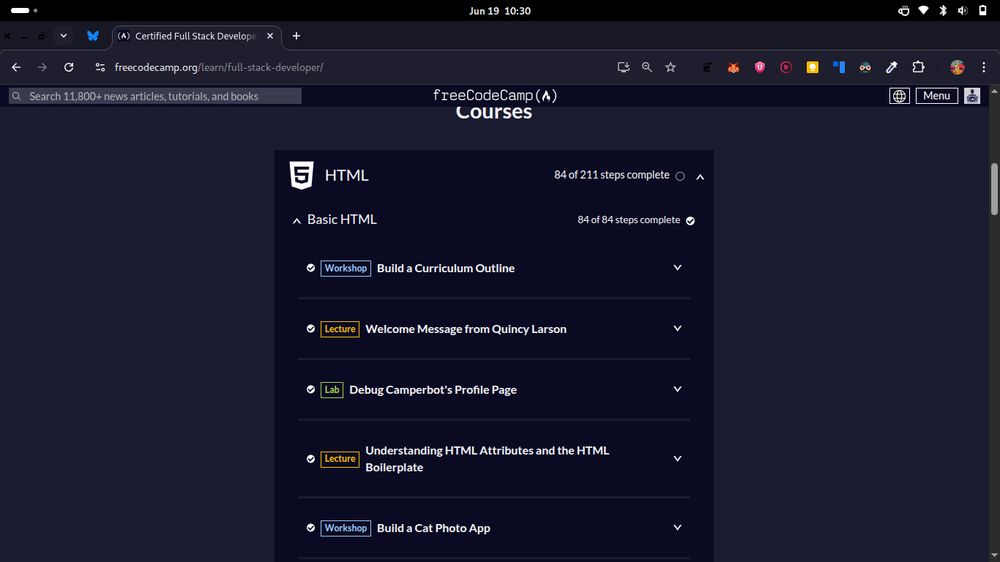Click the browser forward arrow
Screen dimensions: 1000x562
coord(42,67)
